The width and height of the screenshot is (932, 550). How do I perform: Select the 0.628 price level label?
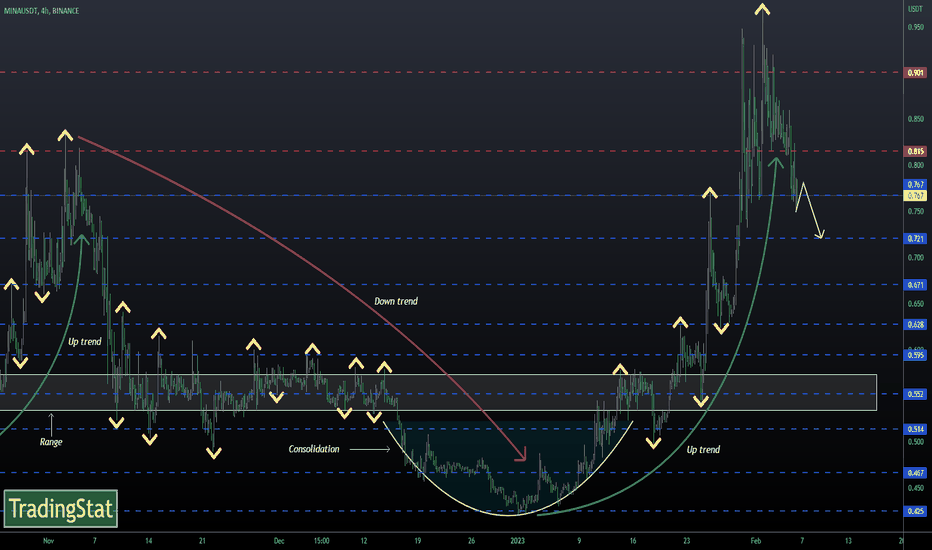click(x=915, y=324)
